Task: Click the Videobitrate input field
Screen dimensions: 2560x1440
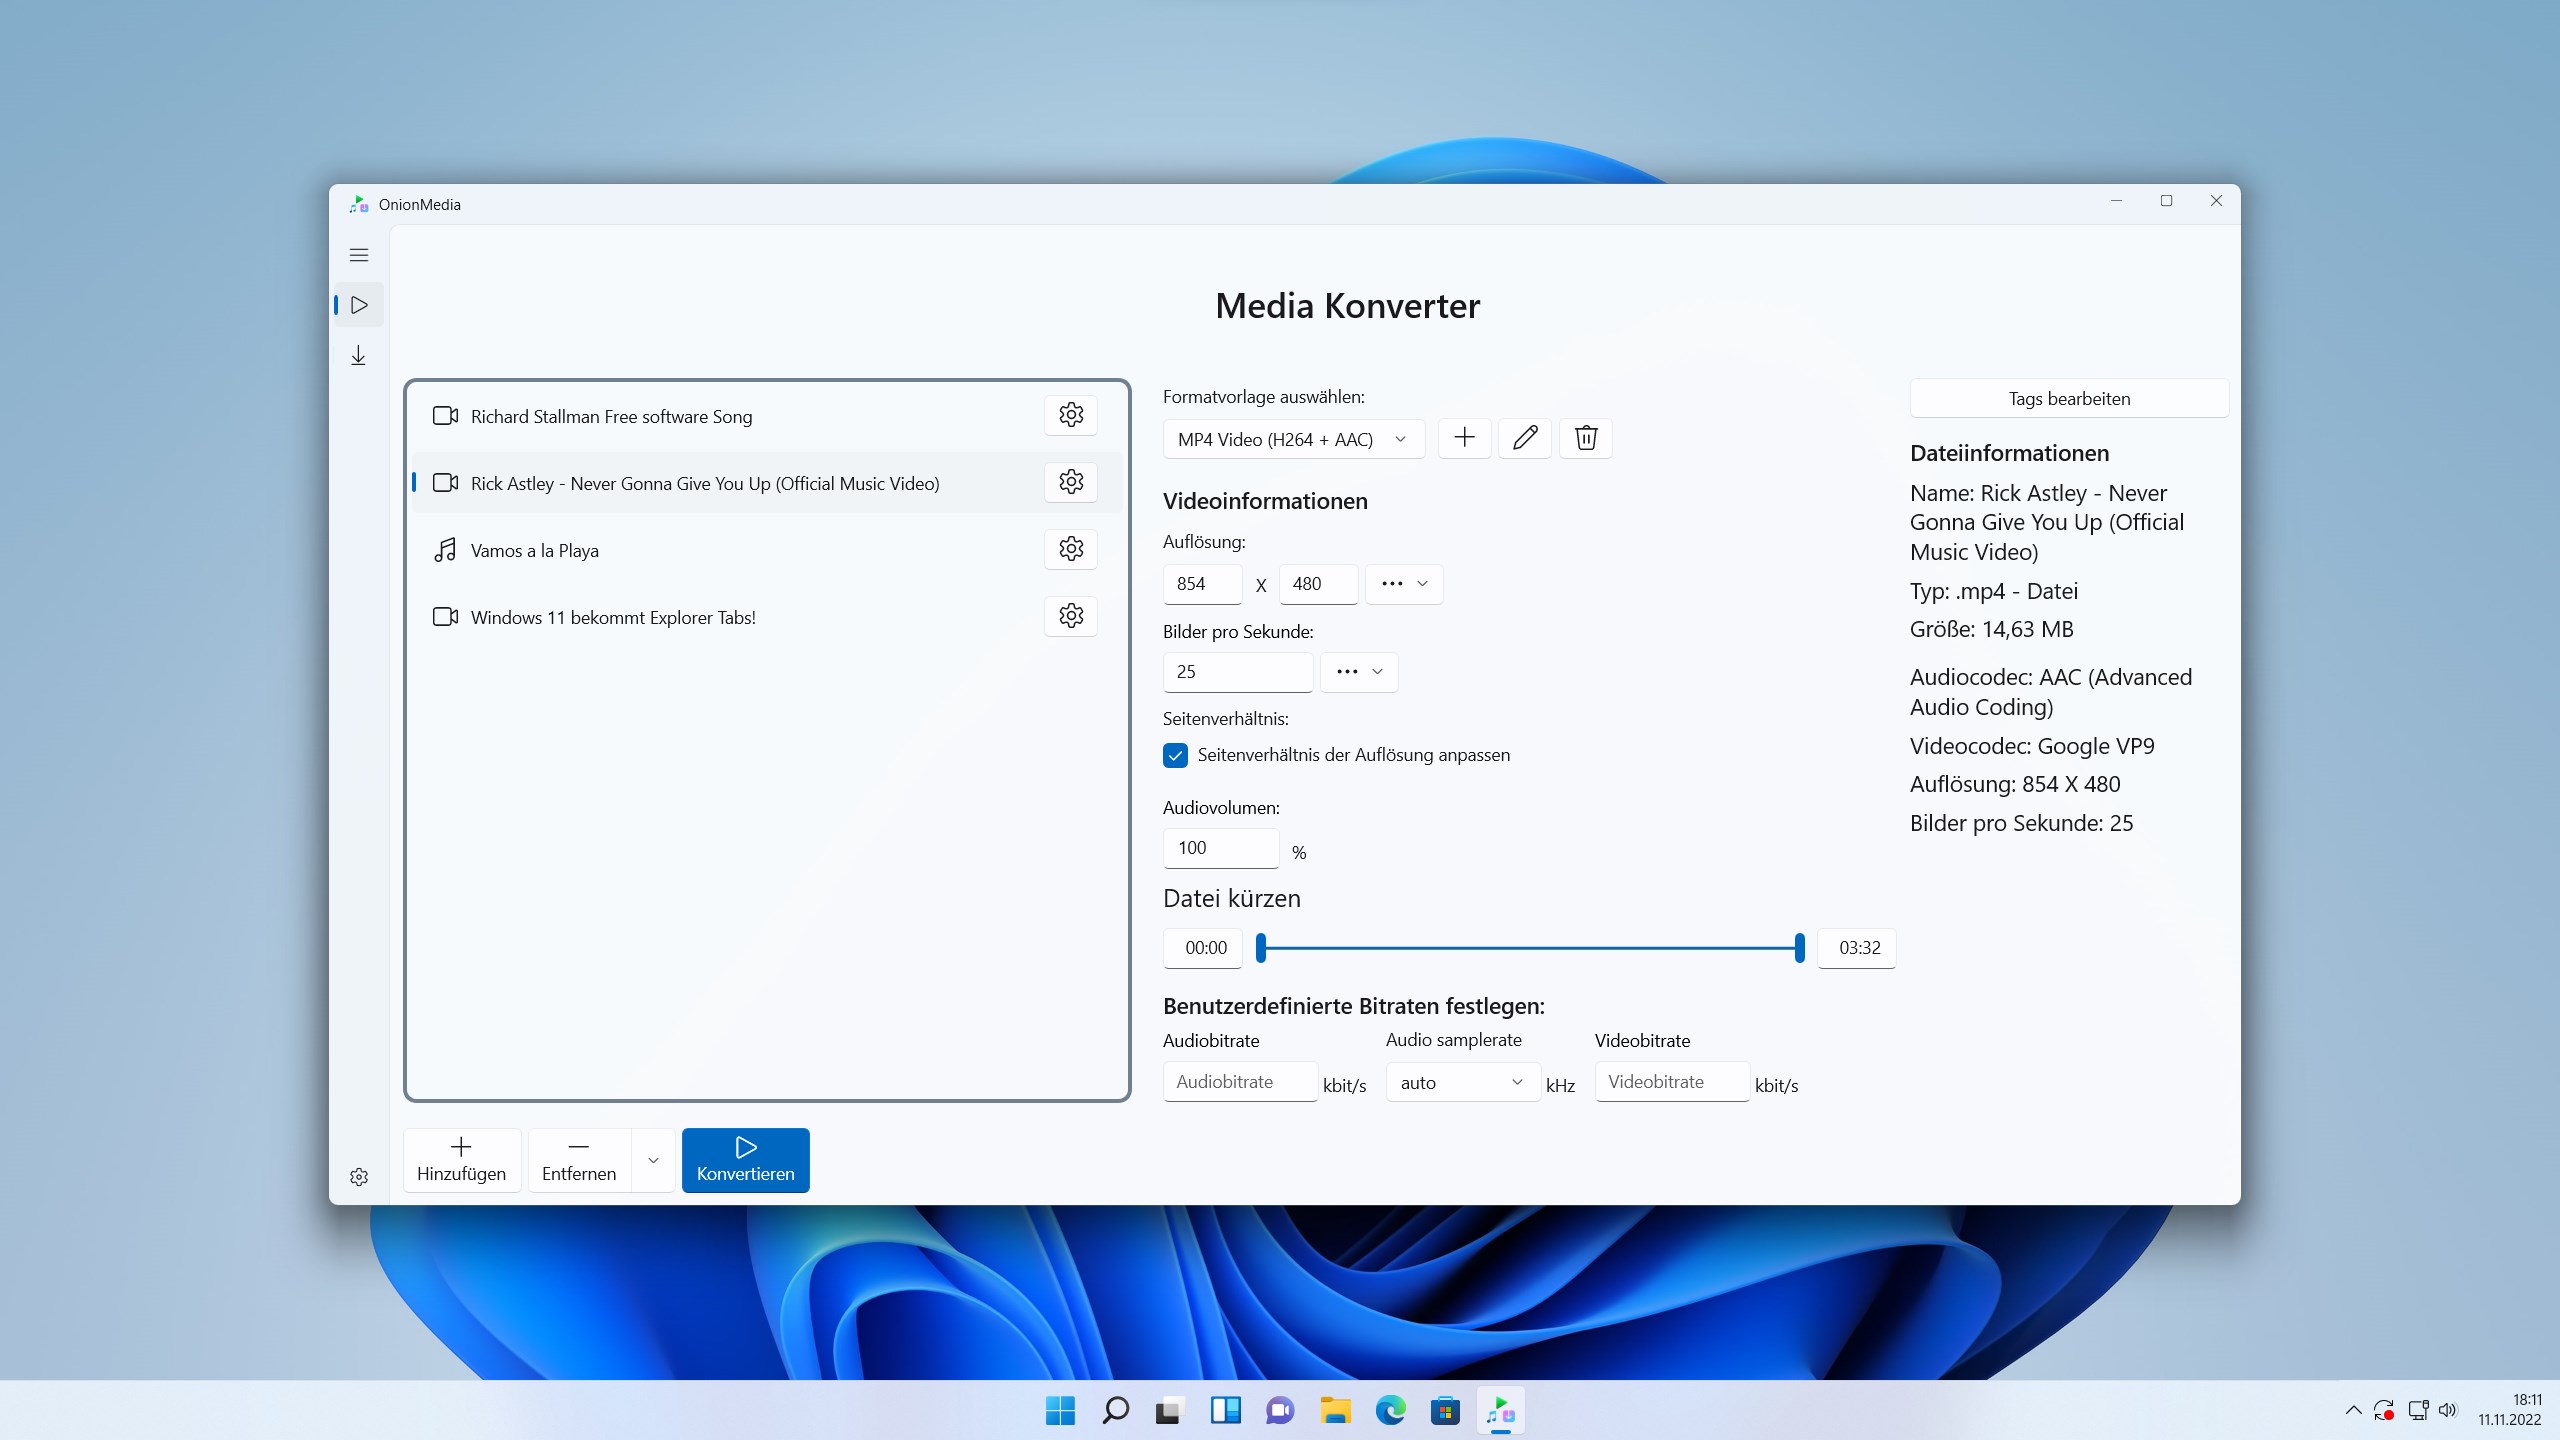Action: [x=1672, y=1082]
